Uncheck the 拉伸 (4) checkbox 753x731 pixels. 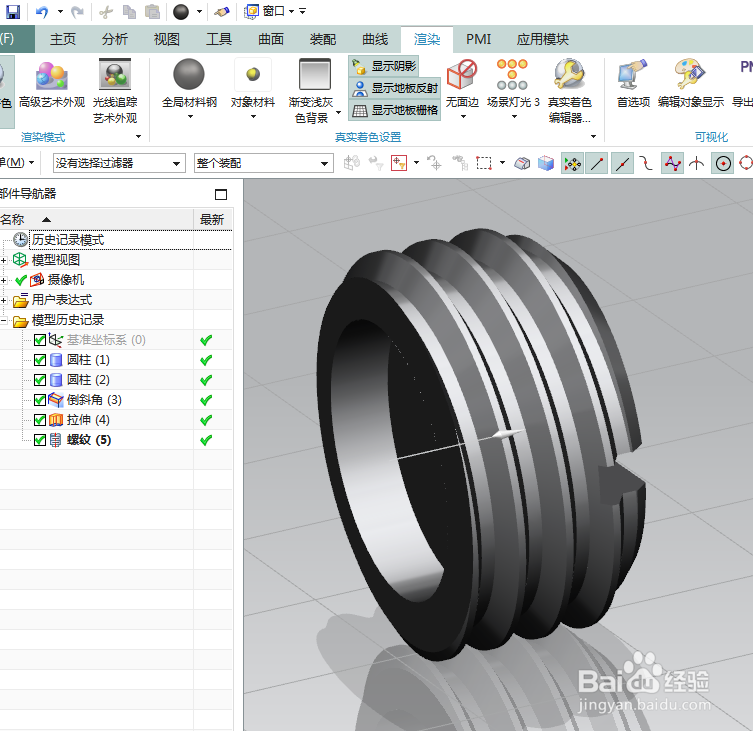click(x=40, y=420)
